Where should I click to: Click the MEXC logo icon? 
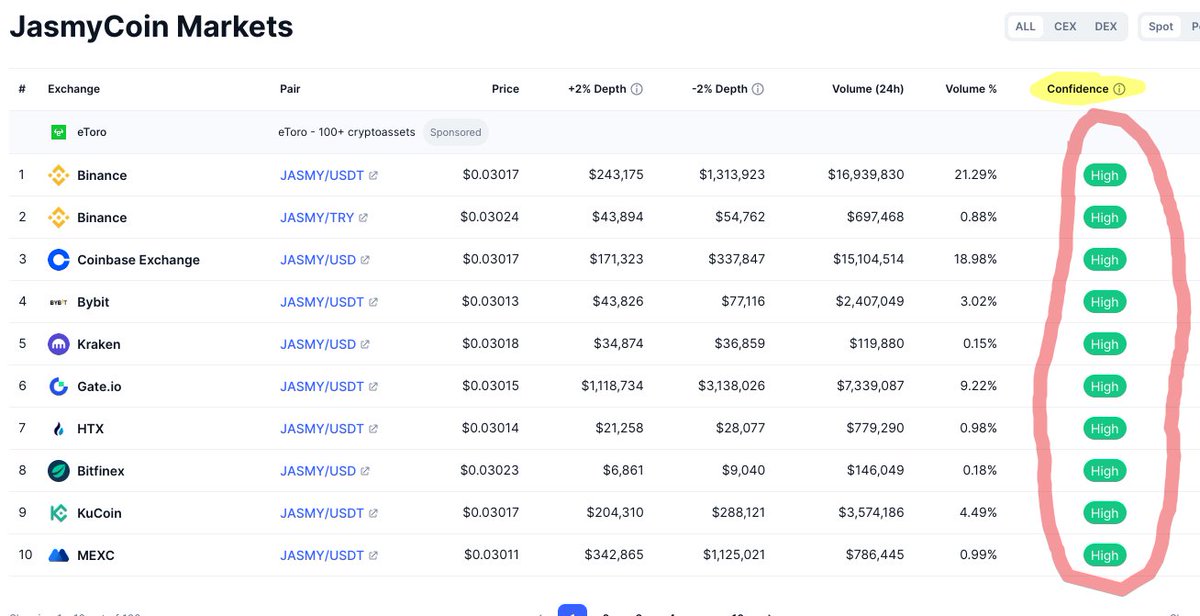(x=59, y=555)
